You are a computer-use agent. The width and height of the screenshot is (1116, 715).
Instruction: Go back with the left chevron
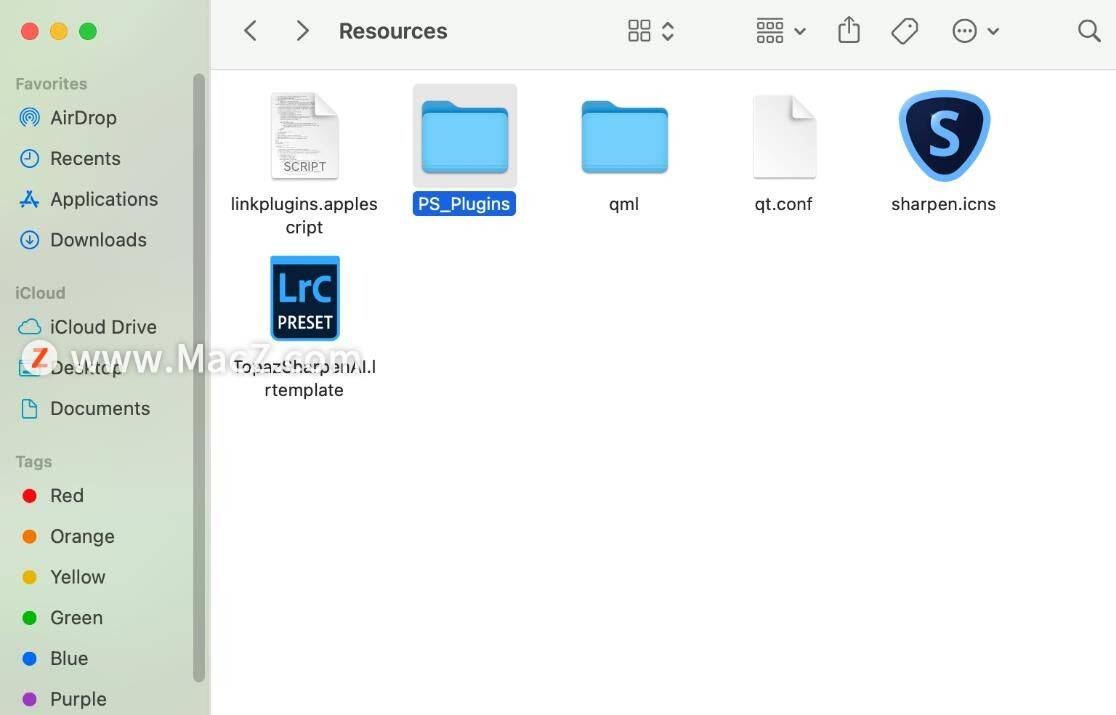pos(251,31)
